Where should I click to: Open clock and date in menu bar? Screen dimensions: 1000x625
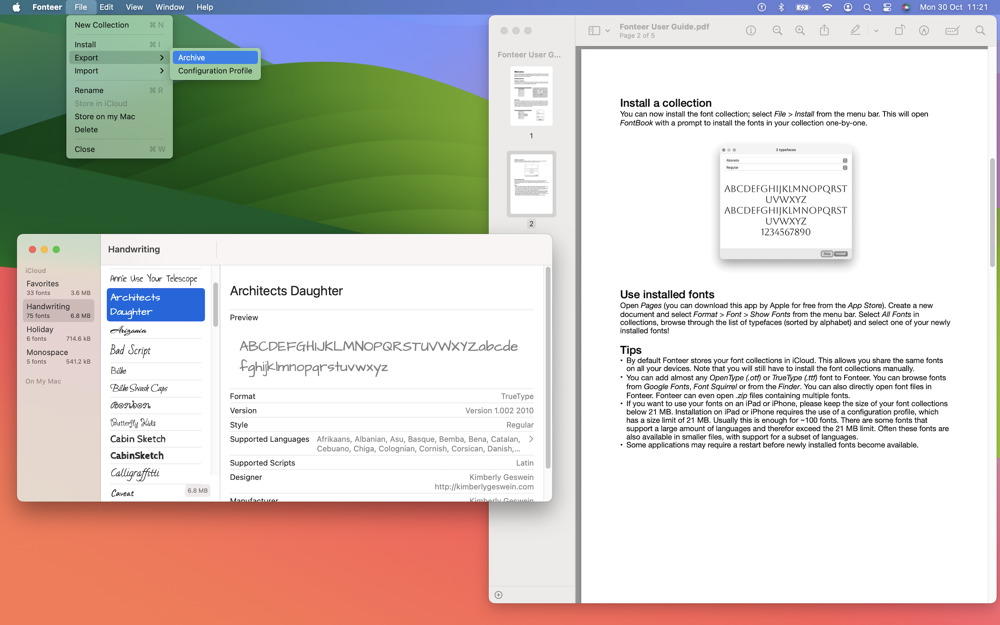point(953,7)
